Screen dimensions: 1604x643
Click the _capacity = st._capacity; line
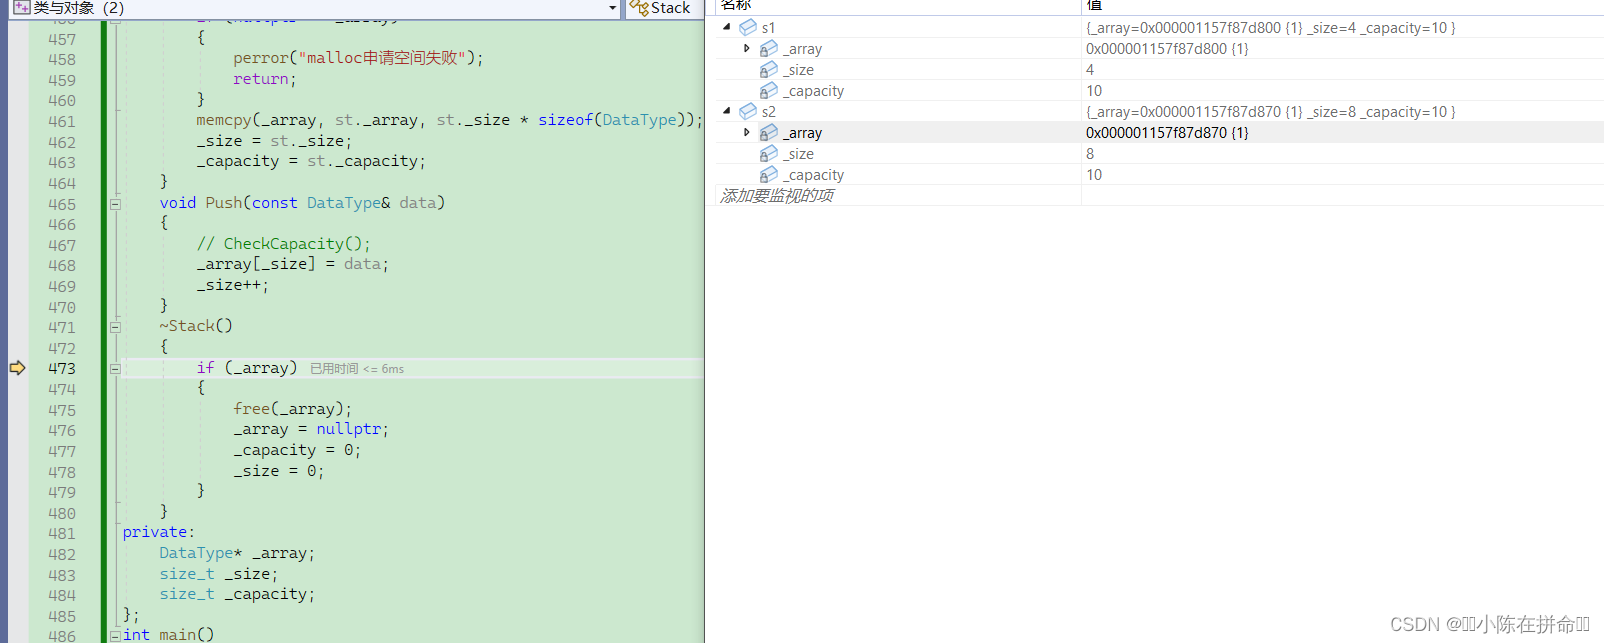pos(311,161)
